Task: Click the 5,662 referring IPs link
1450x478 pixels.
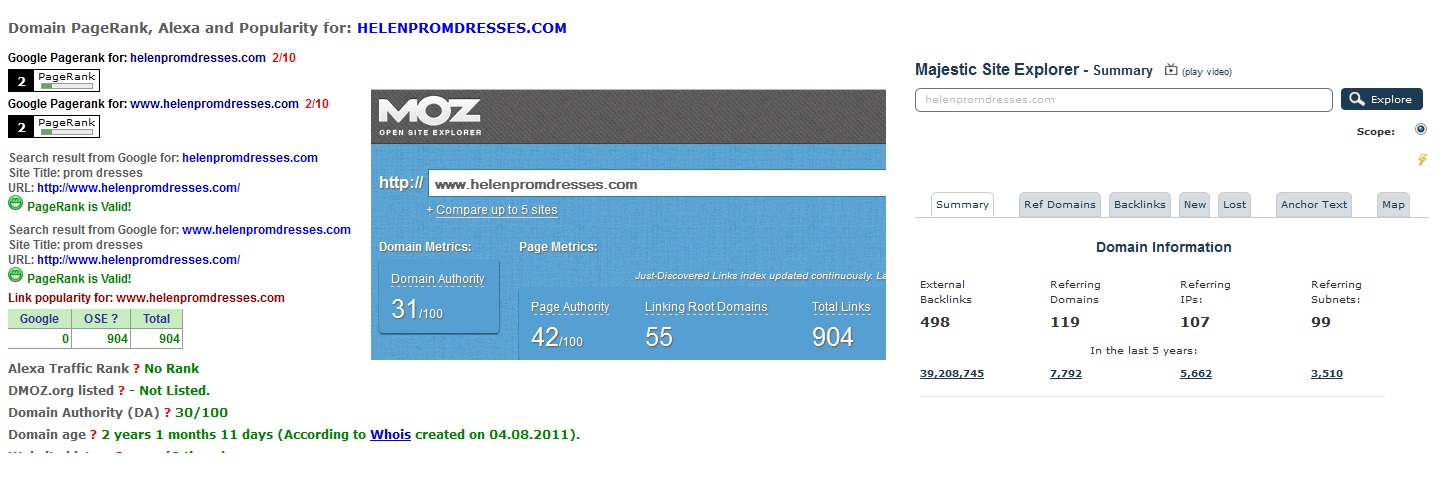Action: (1196, 373)
